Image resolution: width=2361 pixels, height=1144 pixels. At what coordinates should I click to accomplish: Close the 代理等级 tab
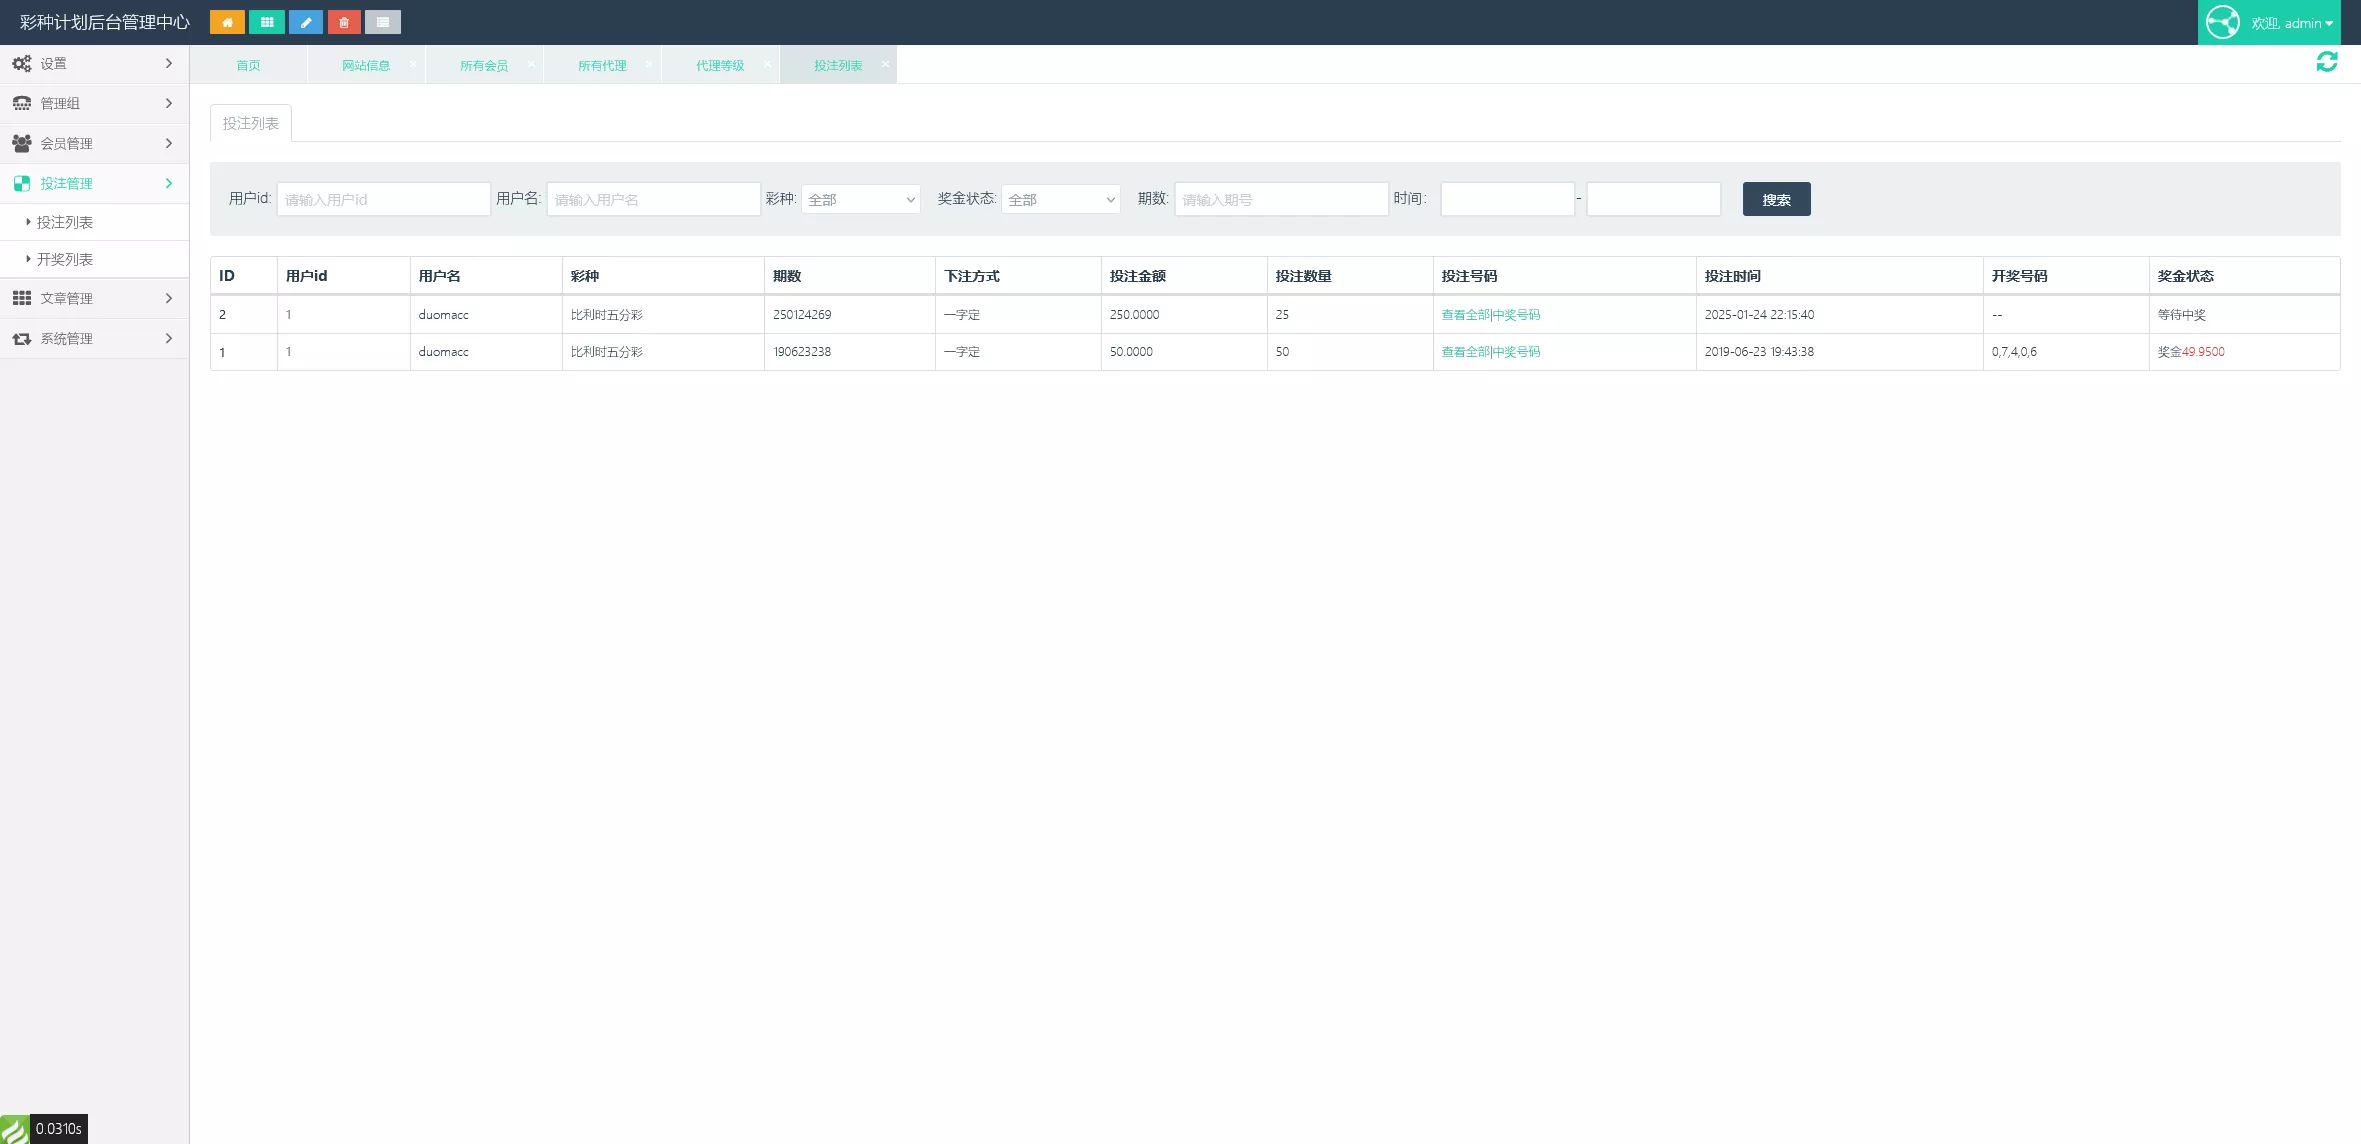[x=767, y=64]
